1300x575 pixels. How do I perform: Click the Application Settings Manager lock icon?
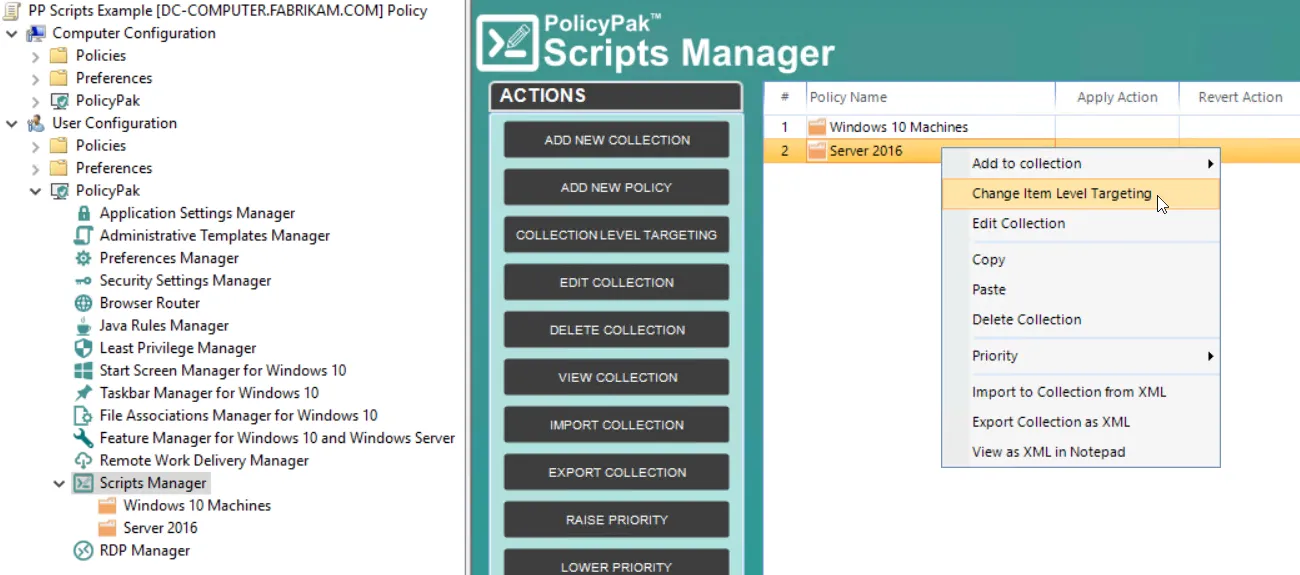(84, 213)
